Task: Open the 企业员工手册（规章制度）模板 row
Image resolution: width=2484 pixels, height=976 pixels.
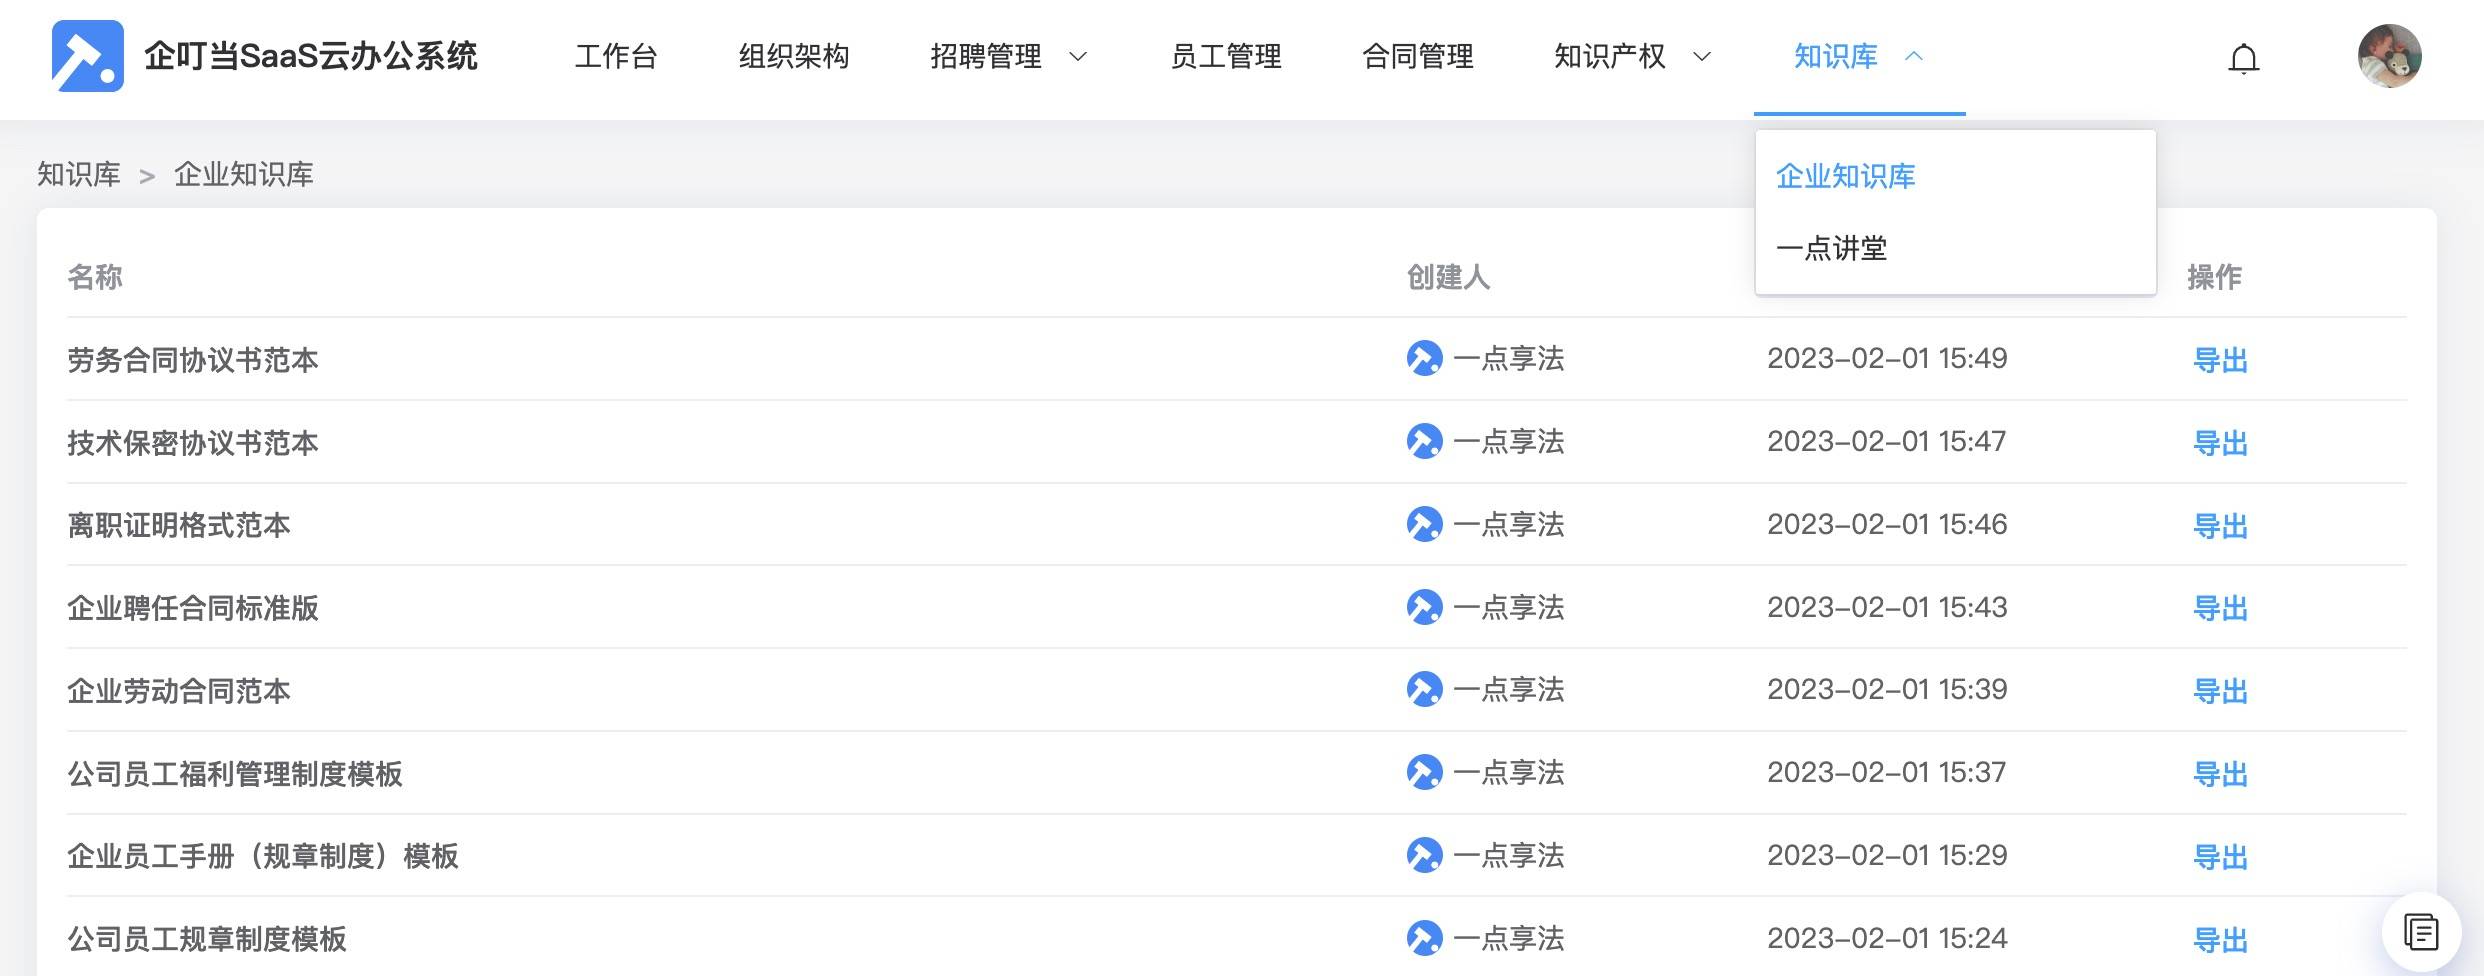Action: tap(1236, 856)
